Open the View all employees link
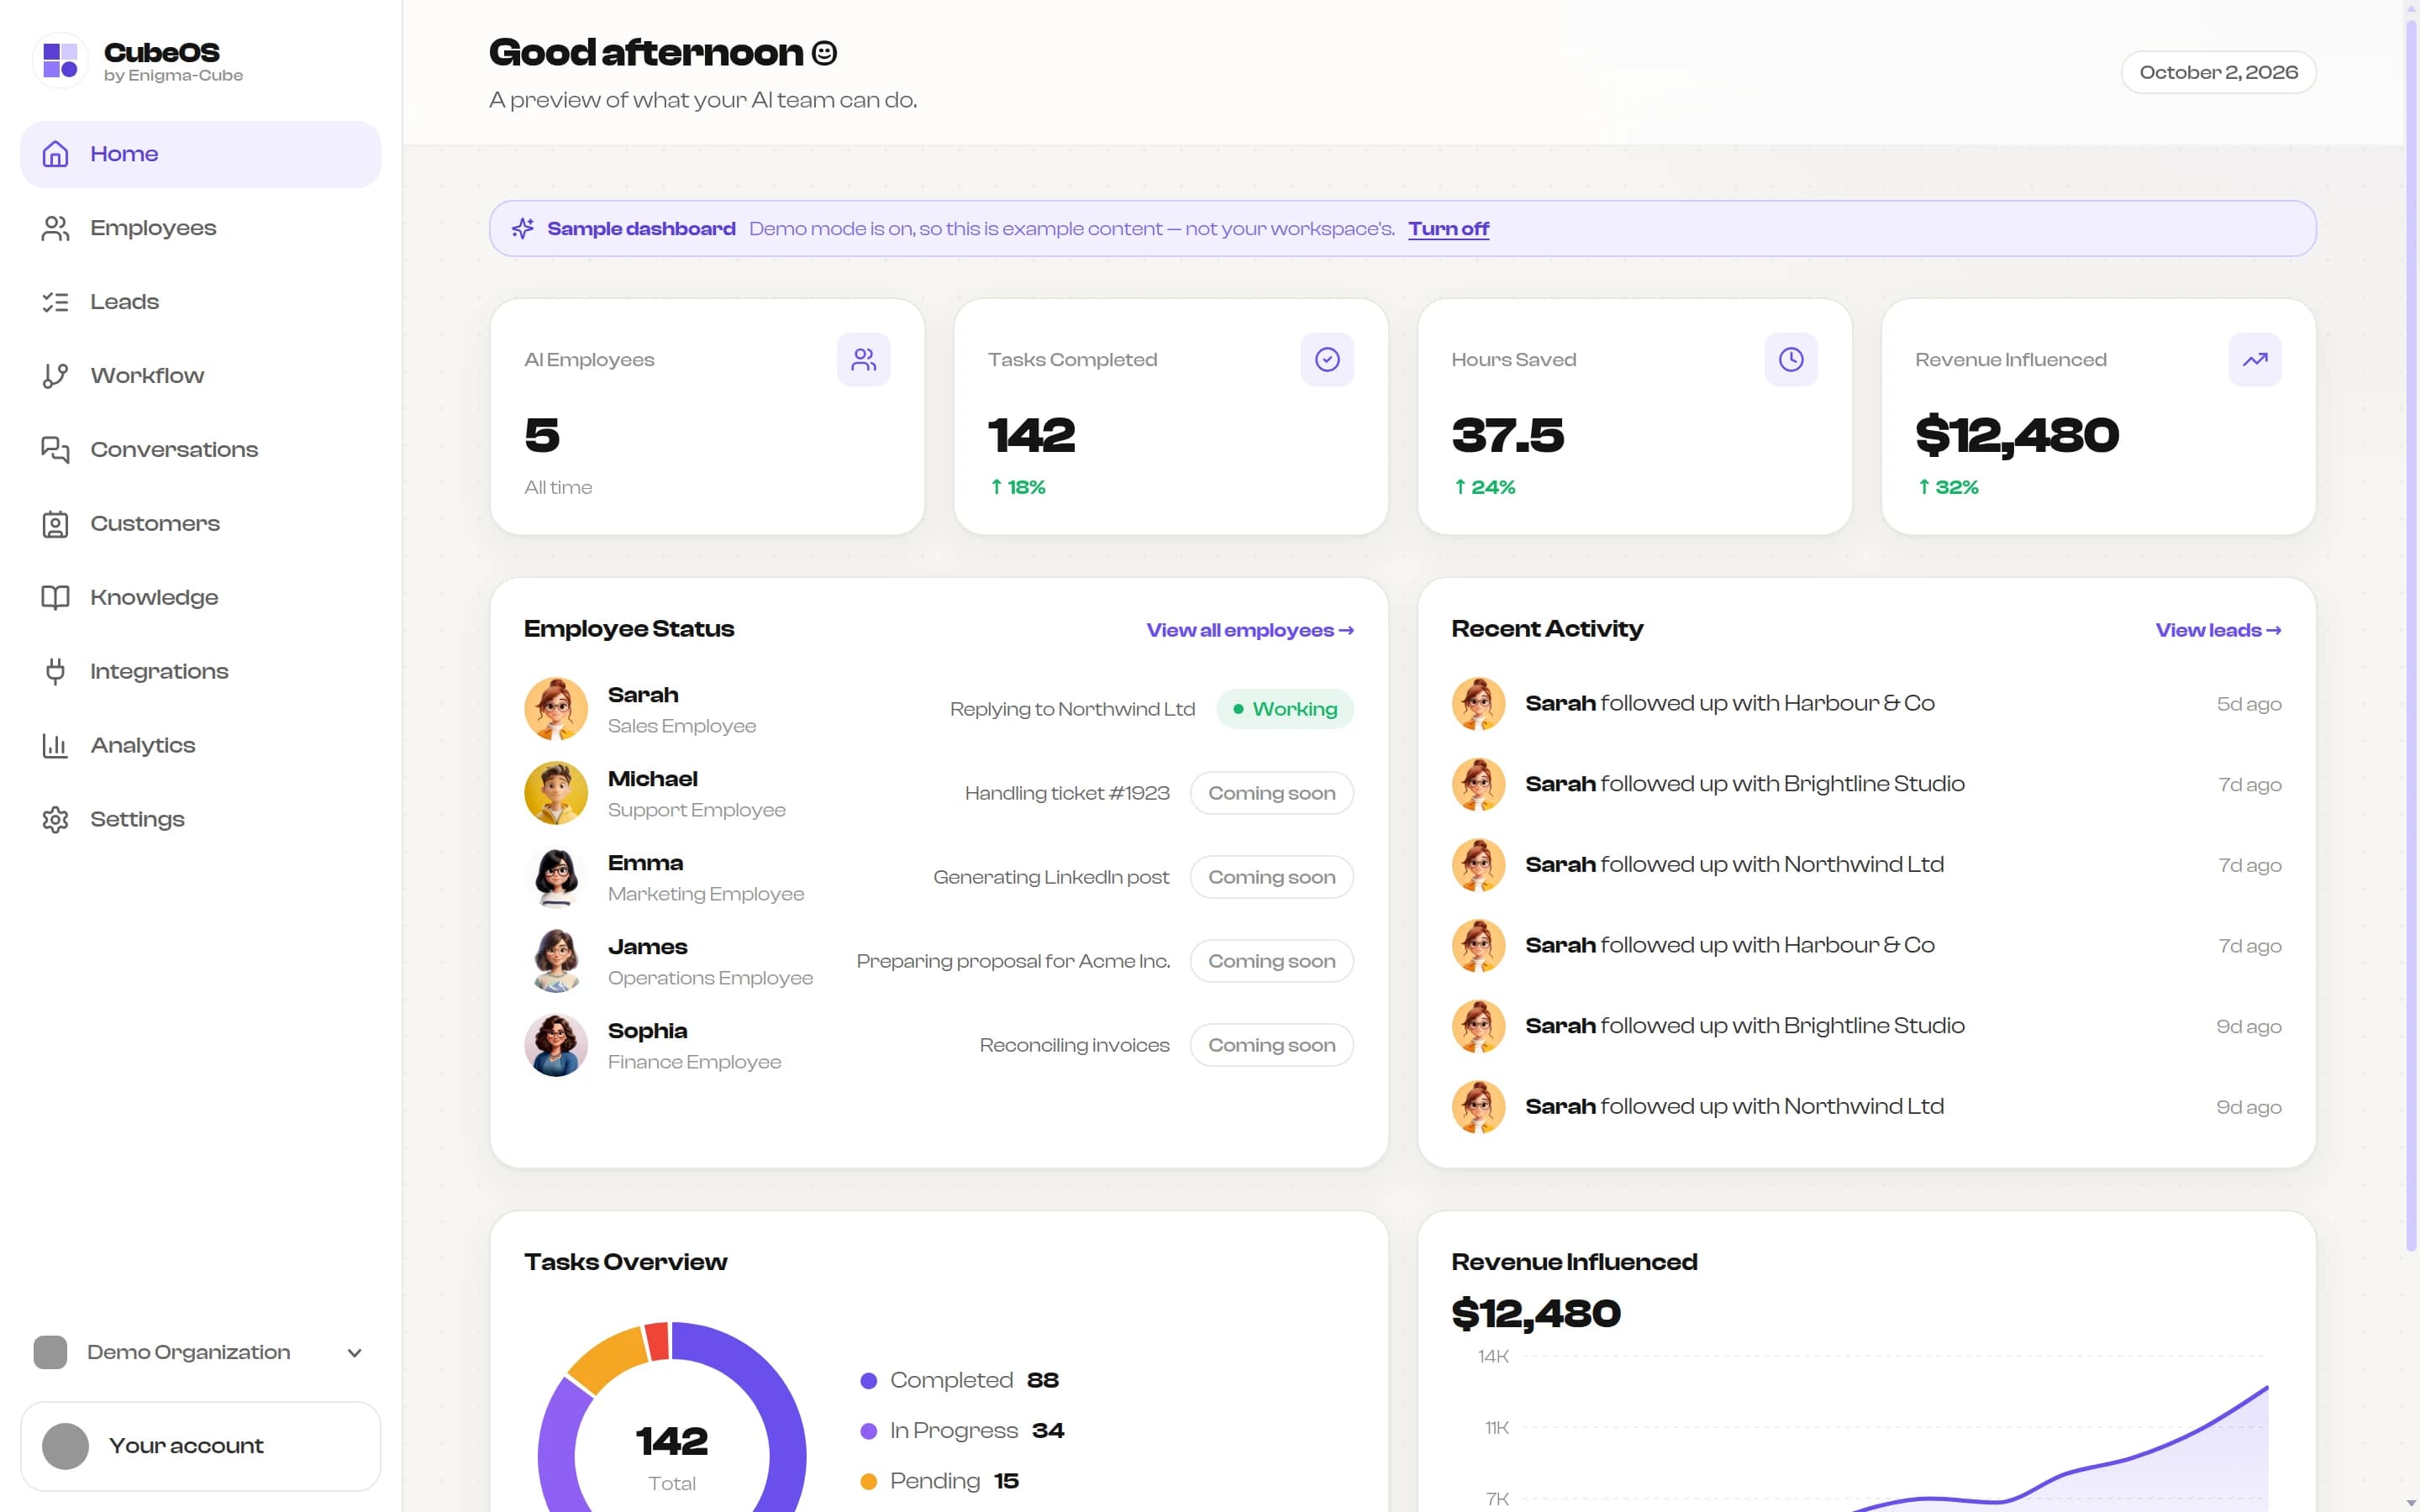Screen dimensions: 2420x1512 point(1250,630)
